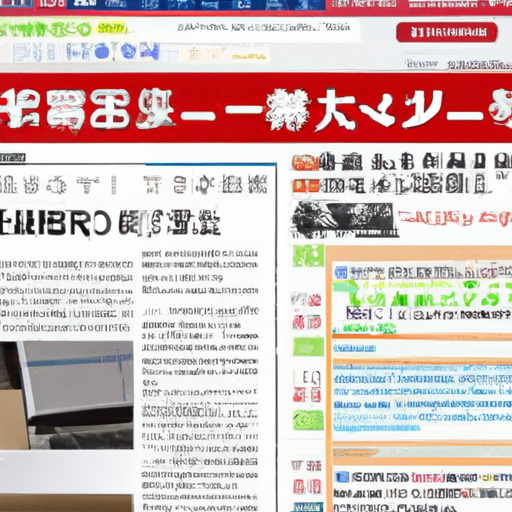
Task: Open the LIBRO article headline
Action: (x=110, y=223)
